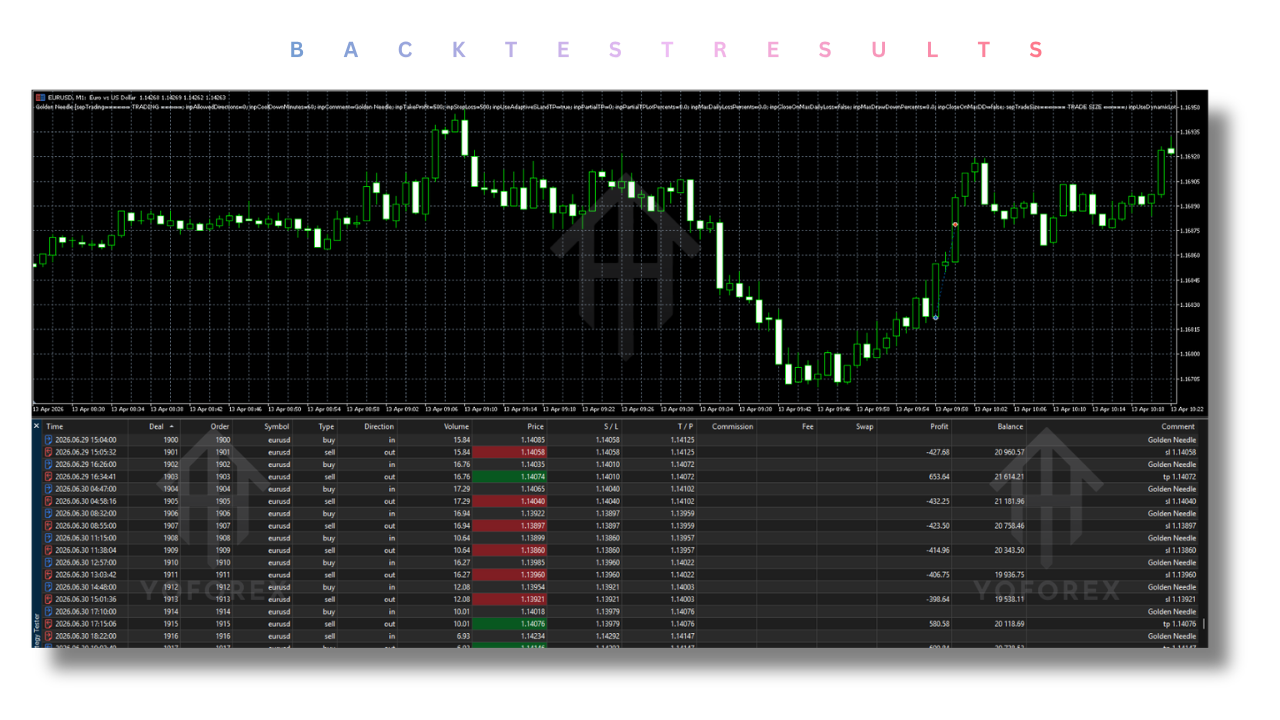
Task: Close the Strategy Tester panel with X
Action: click(x=37, y=426)
